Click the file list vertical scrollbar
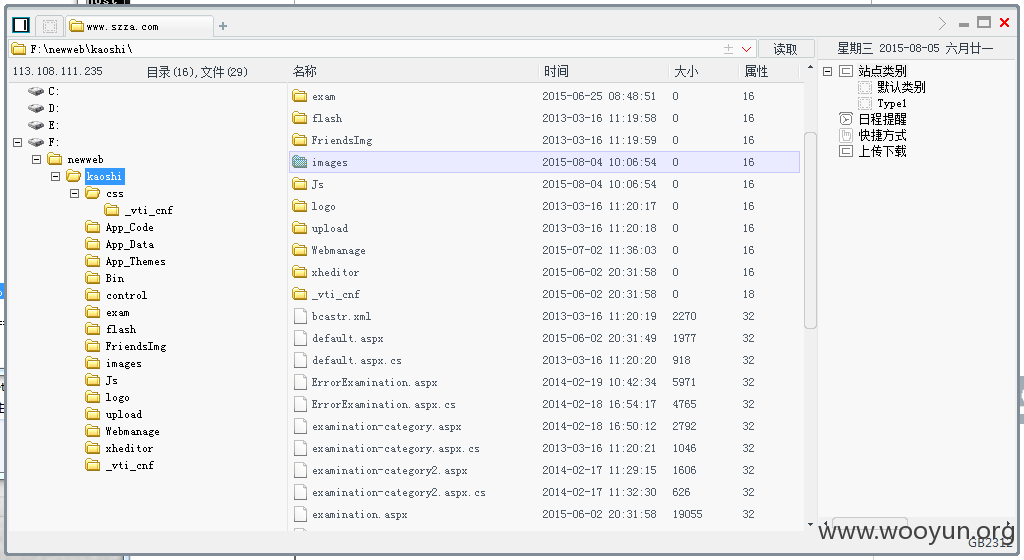Viewport: 1024px width, 560px height. click(810, 230)
